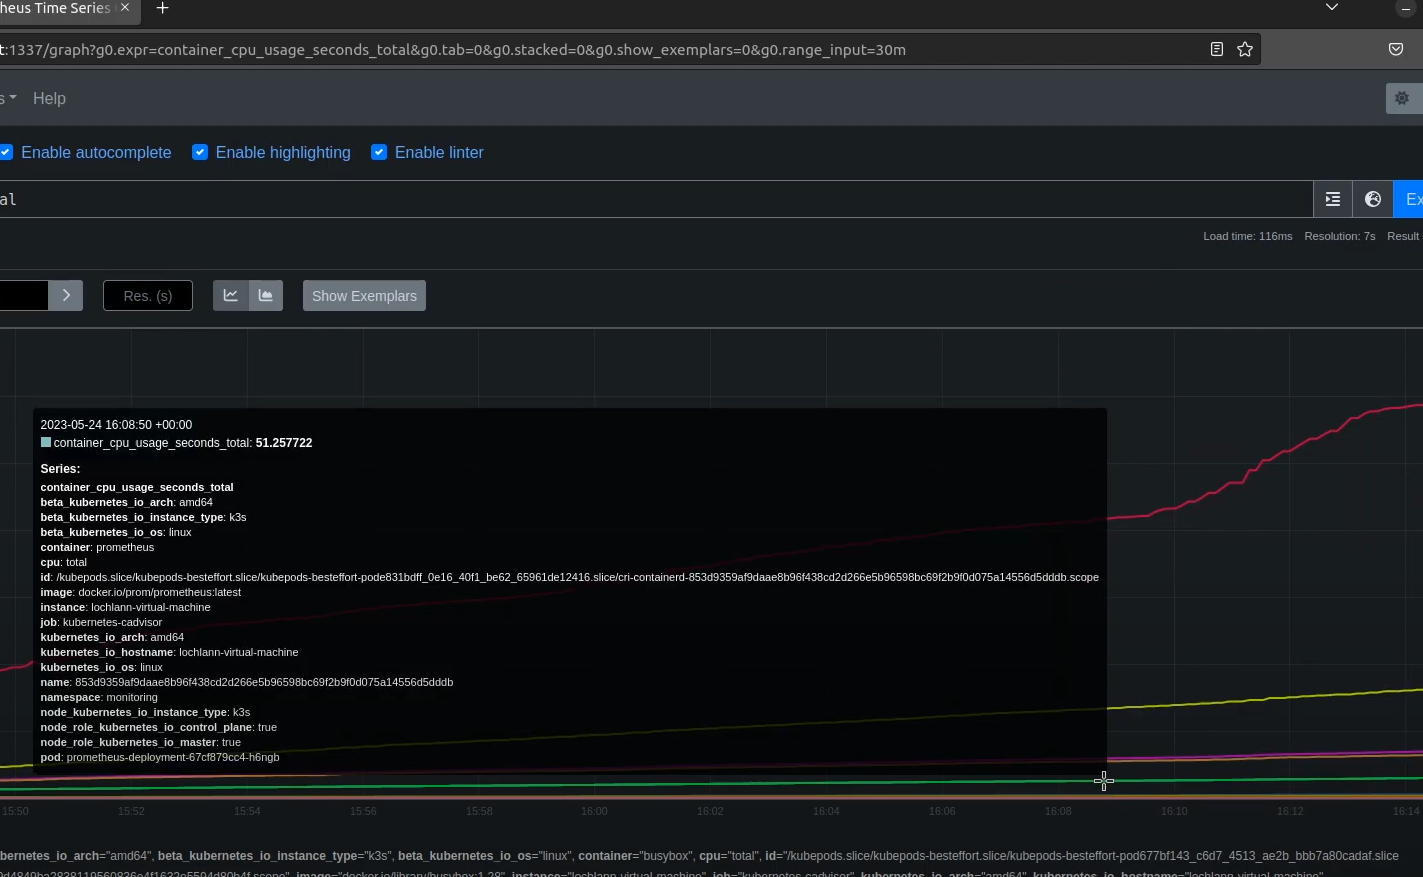1423x877 pixels.
Task: Click the 'job: kubernetes-cadvisor' tooltip row
Action: coord(101,622)
